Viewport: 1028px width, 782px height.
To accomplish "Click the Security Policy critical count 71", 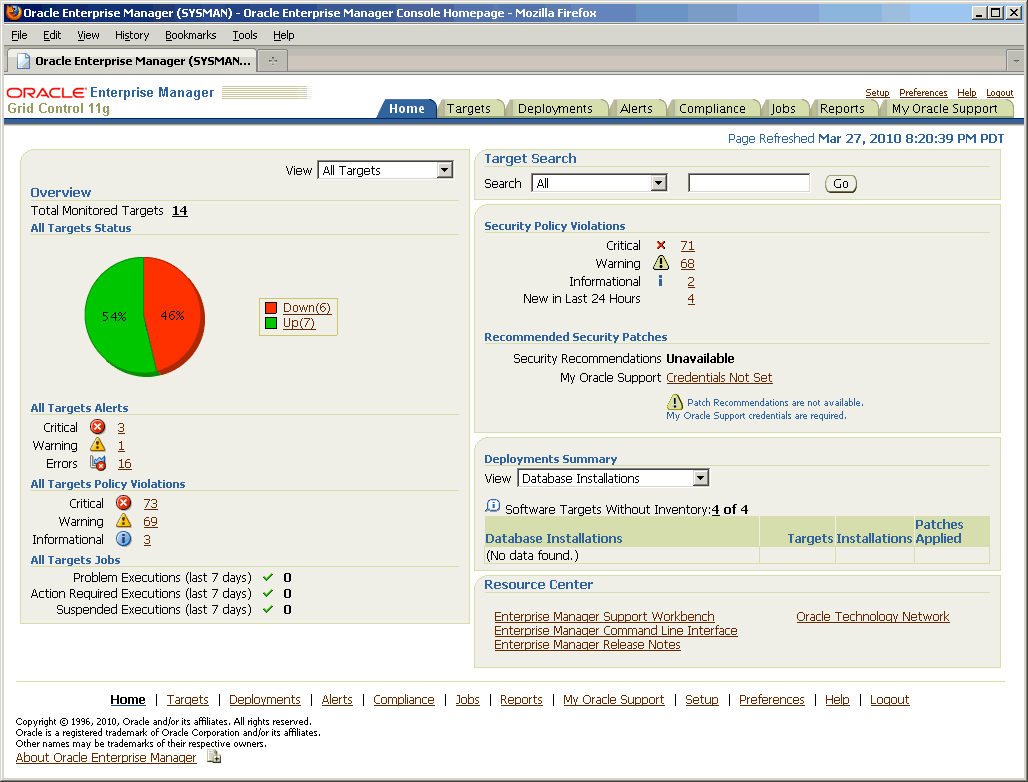I will pos(687,245).
